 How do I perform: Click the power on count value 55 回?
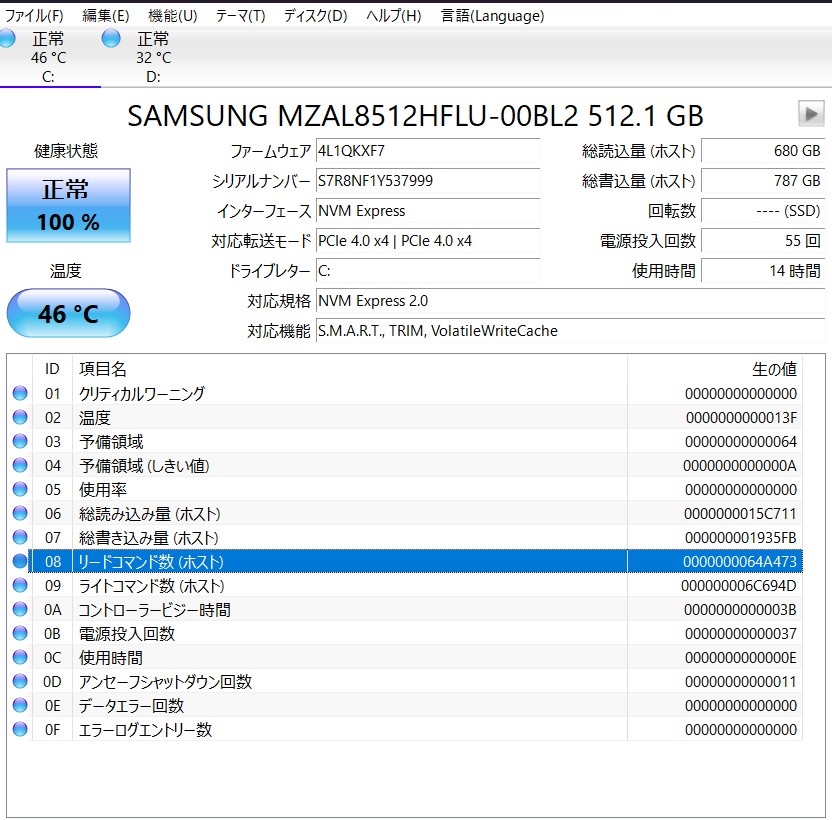tap(763, 241)
